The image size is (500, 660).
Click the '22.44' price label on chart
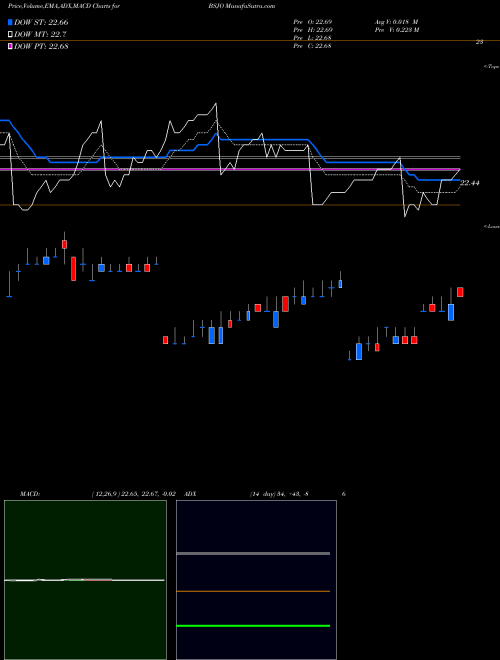coord(470,183)
